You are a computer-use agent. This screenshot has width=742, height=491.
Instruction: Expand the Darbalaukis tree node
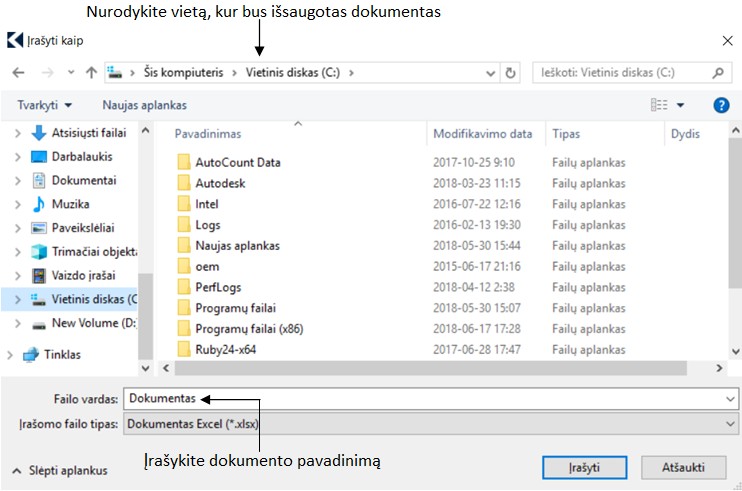(18, 157)
